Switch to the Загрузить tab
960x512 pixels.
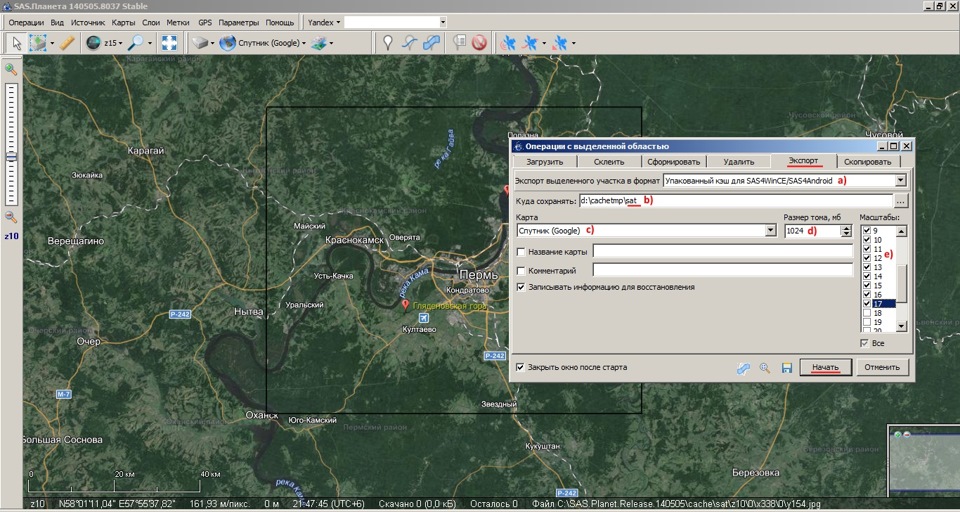(x=543, y=162)
